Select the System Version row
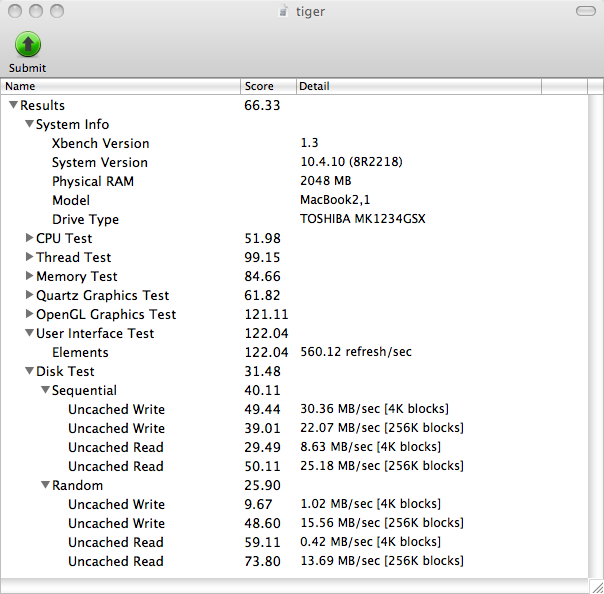Viewport: 604px width, 594px height. [x=294, y=162]
